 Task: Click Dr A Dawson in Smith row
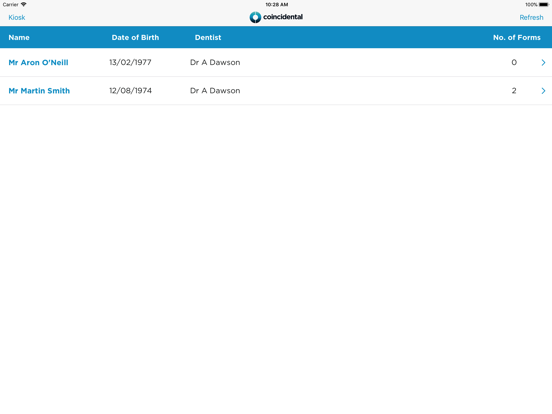click(x=215, y=90)
